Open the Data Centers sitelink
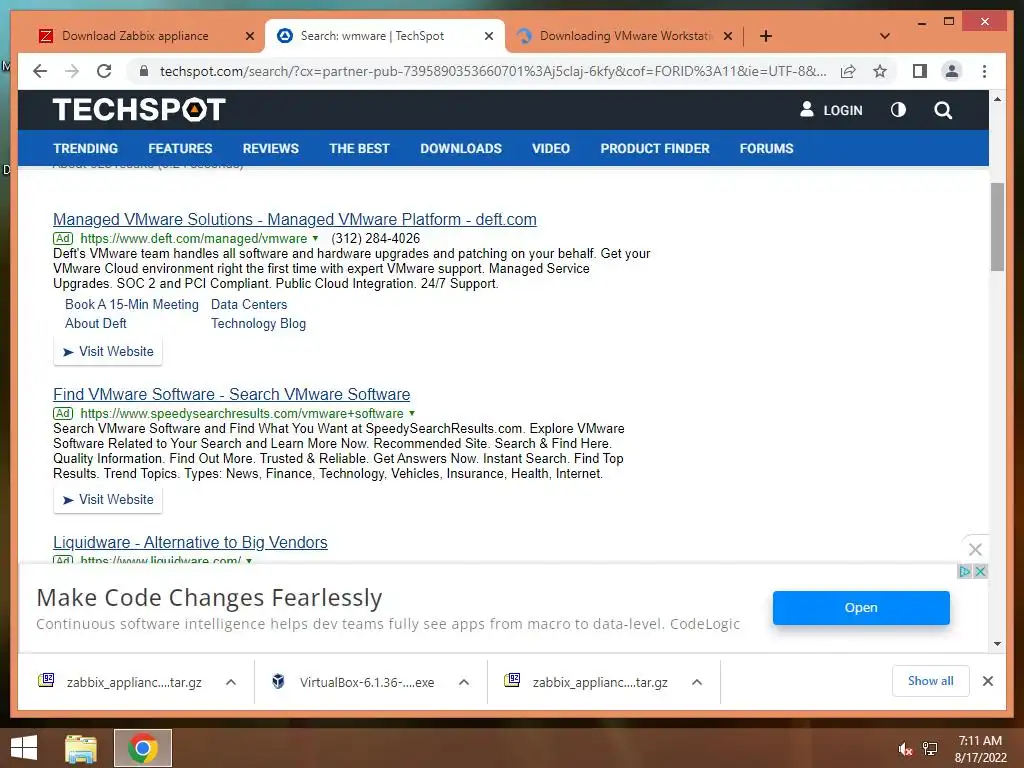The image size is (1024, 768). pyautogui.click(x=249, y=304)
